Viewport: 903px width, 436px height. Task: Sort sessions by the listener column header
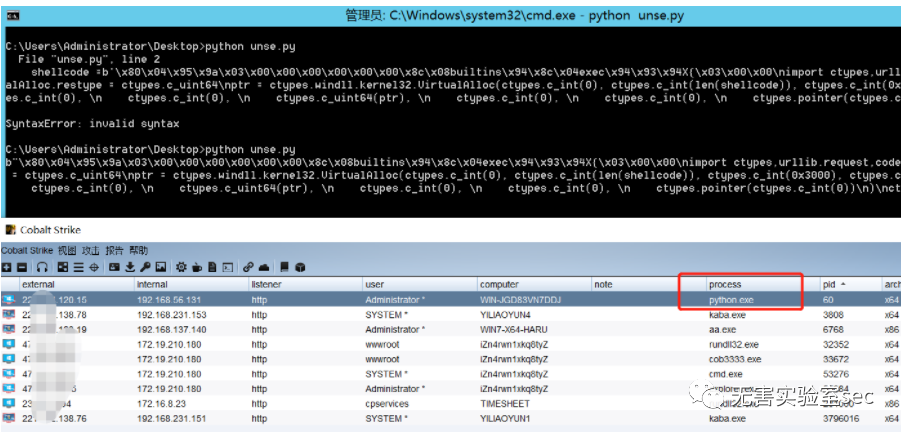tap(305, 285)
